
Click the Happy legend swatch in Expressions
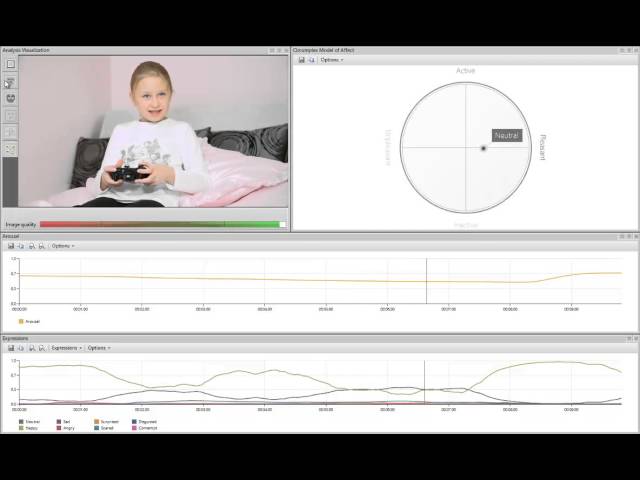pos(21,428)
